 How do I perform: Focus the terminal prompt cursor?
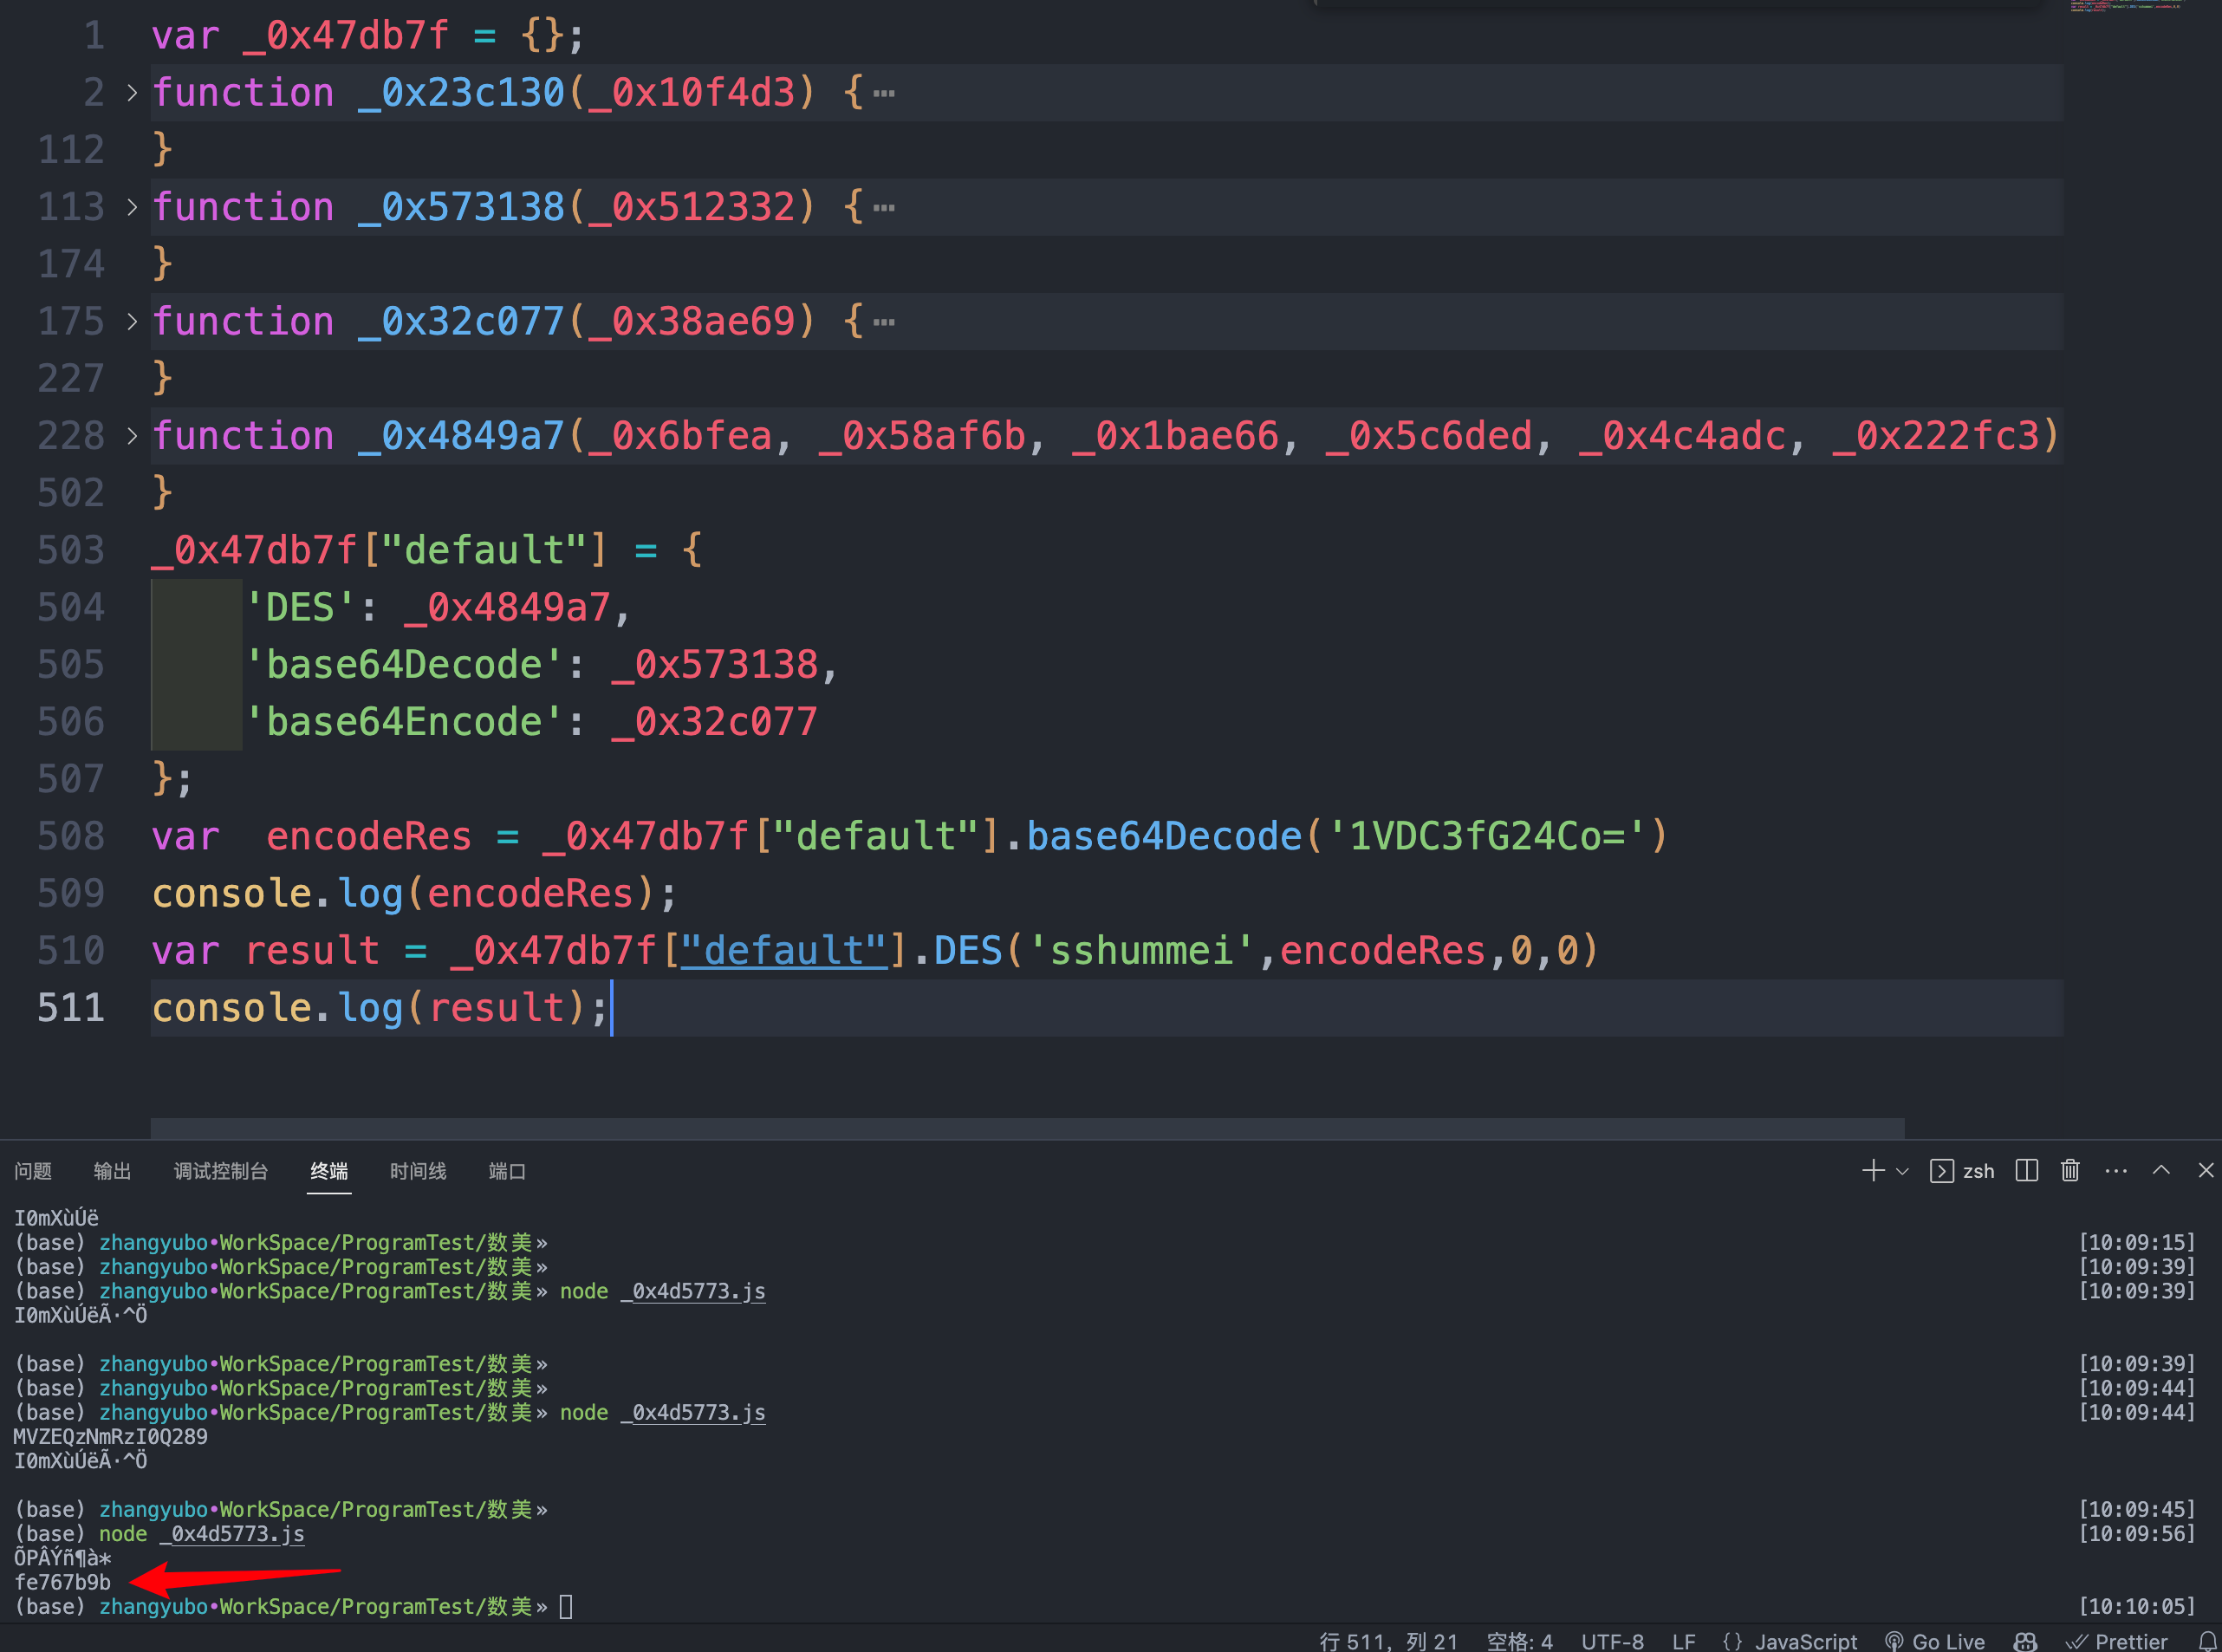[x=566, y=1607]
